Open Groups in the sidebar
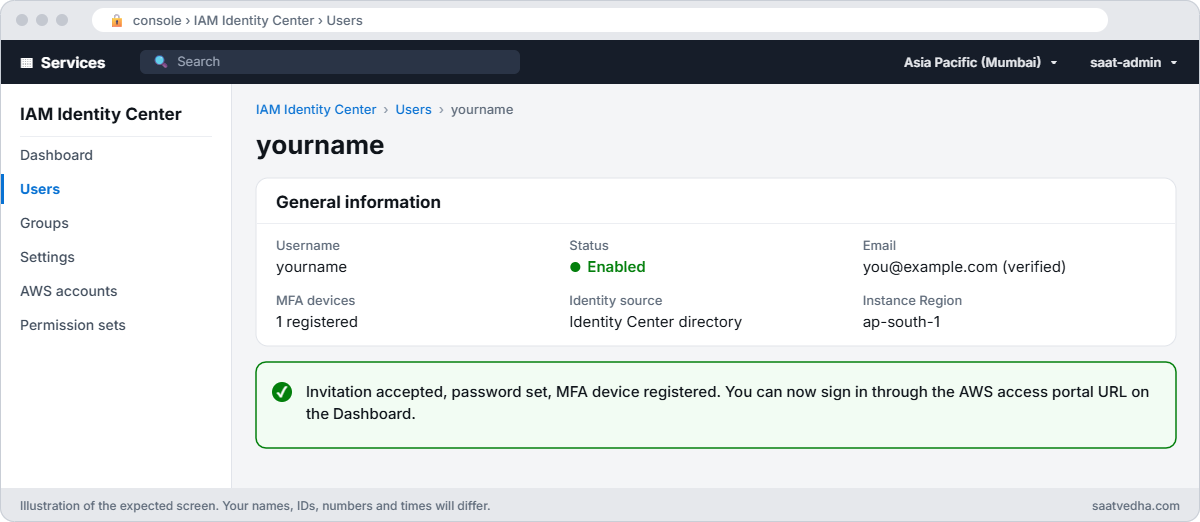1200x522 pixels. click(44, 223)
